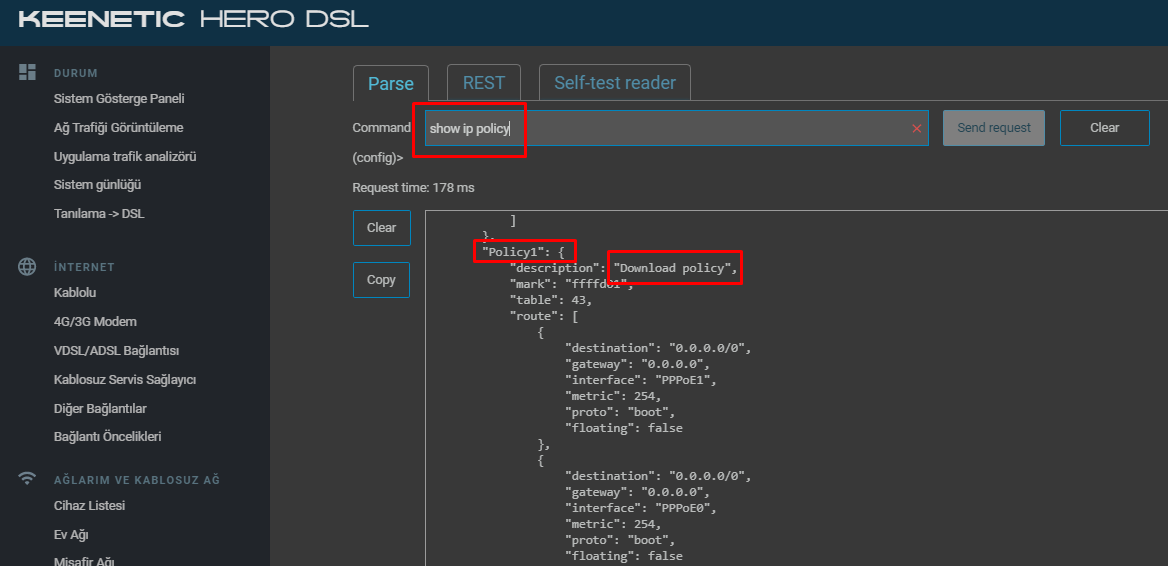Image resolution: width=1168 pixels, height=566 pixels.
Task: Open Bağlantı Öncelikleri
Action: point(107,437)
